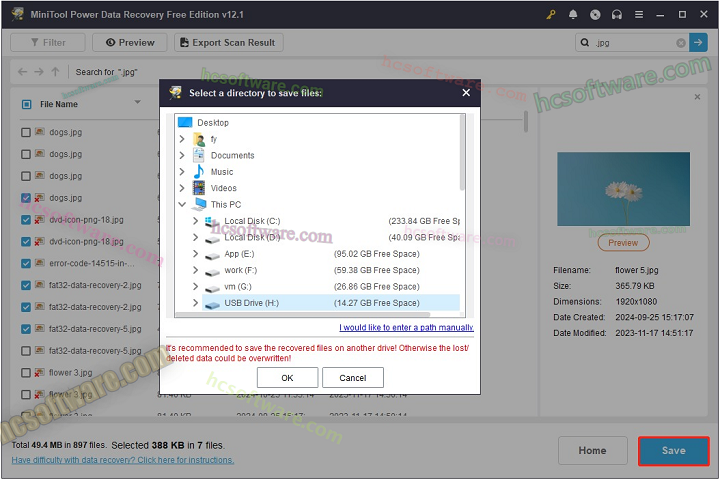Click OK in directory dialog
The height and width of the screenshot is (480, 720).
[287, 378]
